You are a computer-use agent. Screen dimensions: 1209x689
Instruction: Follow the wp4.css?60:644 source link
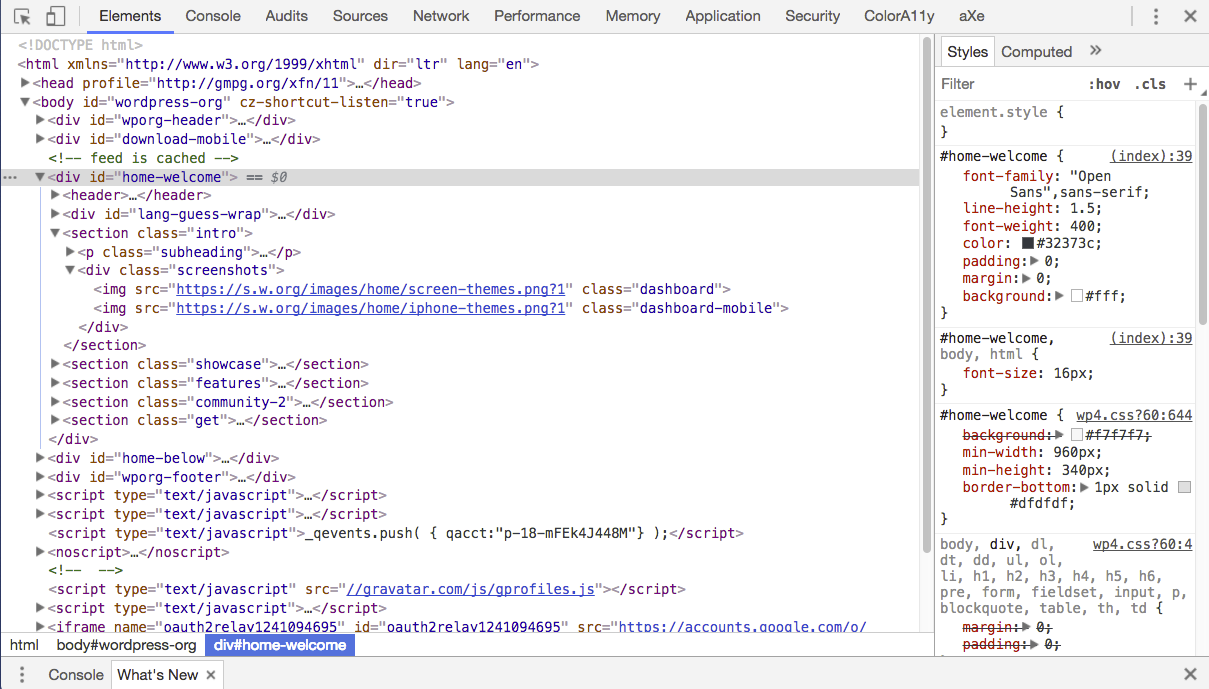(1134, 414)
